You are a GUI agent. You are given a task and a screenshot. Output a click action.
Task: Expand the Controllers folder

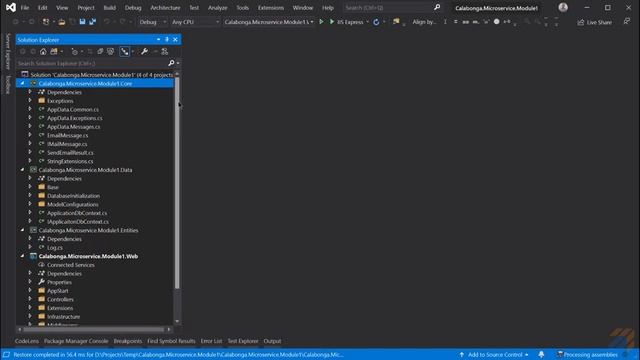pyautogui.click(x=30, y=299)
